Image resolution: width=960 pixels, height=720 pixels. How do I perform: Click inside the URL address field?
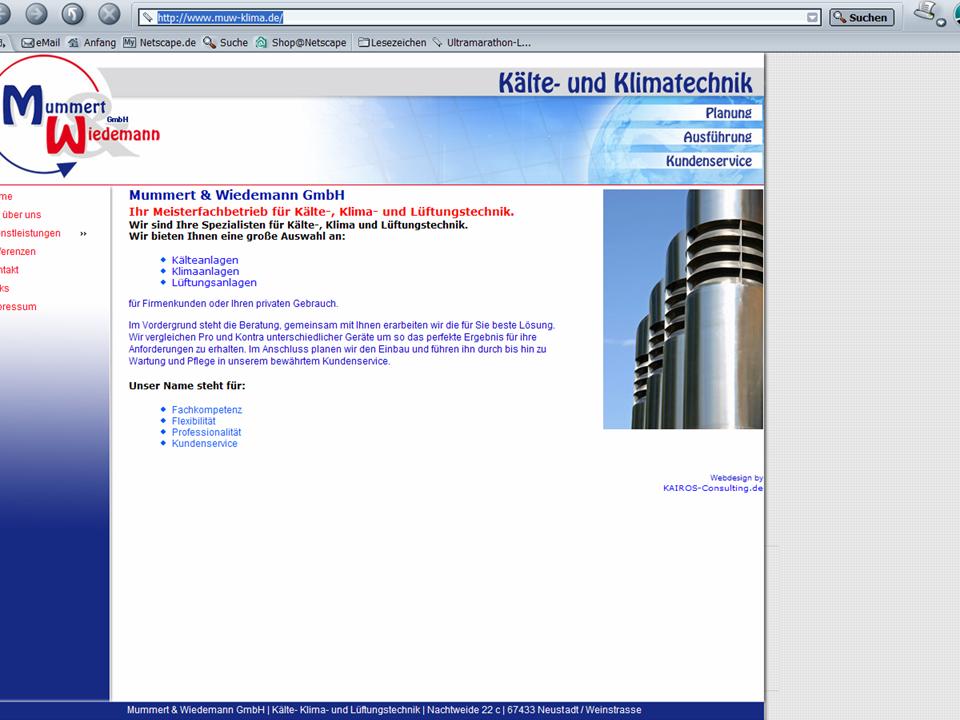[480, 17]
